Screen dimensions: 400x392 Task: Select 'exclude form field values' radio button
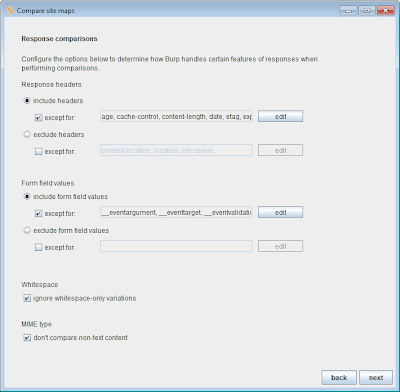(x=27, y=230)
